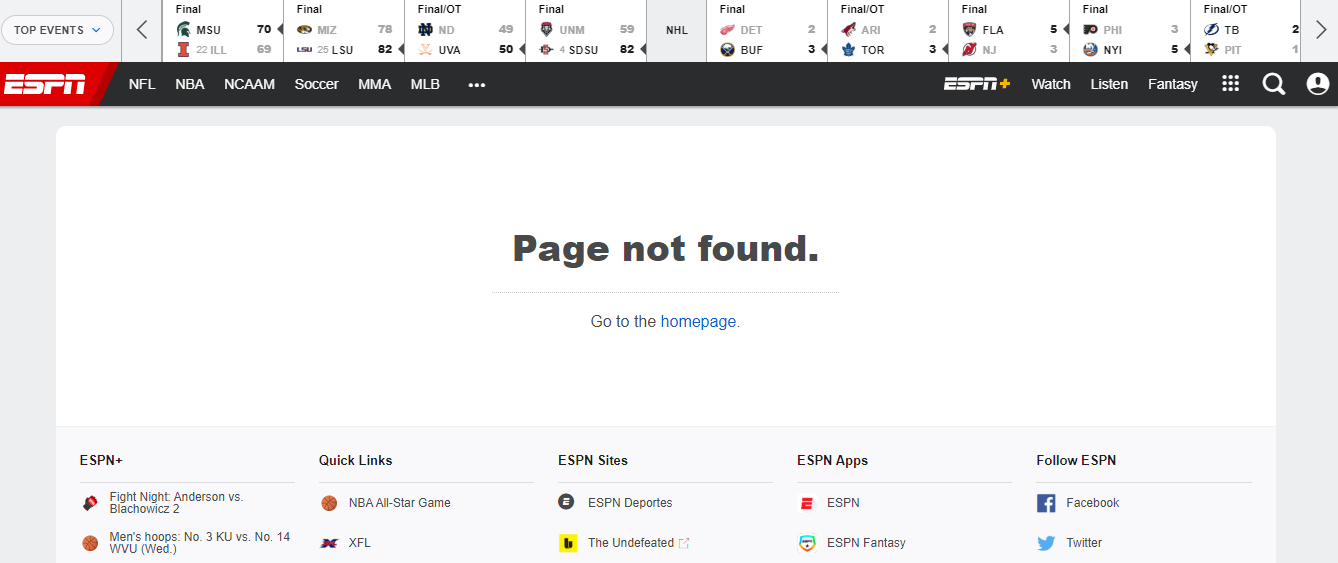Open the XFL quick link
The height and width of the screenshot is (563, 1338).
tap(360, 543)
